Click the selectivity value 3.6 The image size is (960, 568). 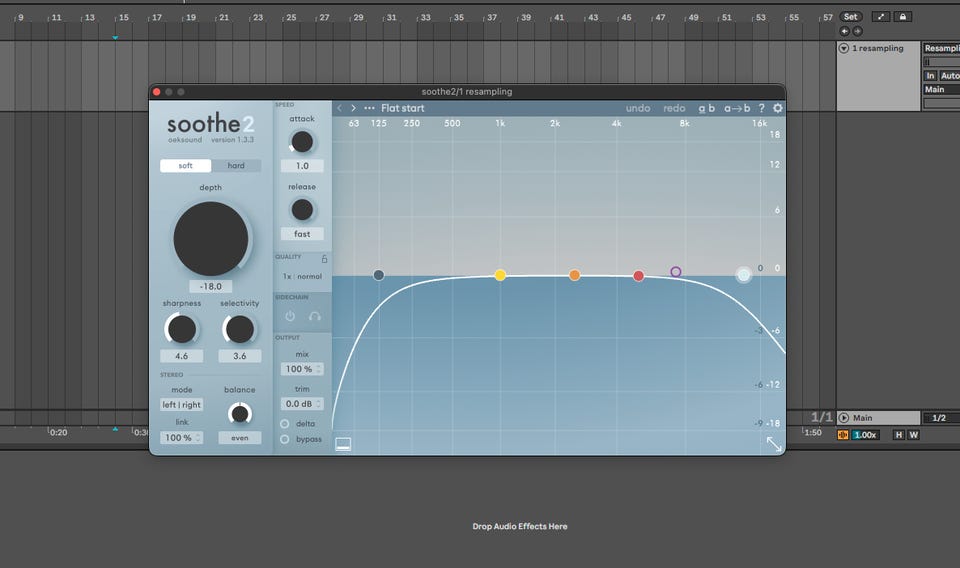[x=239, y=356]
